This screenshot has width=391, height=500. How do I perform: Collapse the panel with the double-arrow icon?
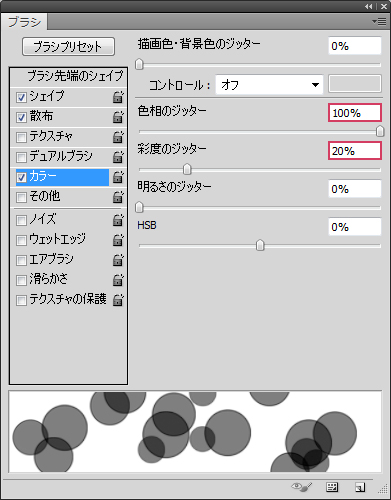pos(368,6)
